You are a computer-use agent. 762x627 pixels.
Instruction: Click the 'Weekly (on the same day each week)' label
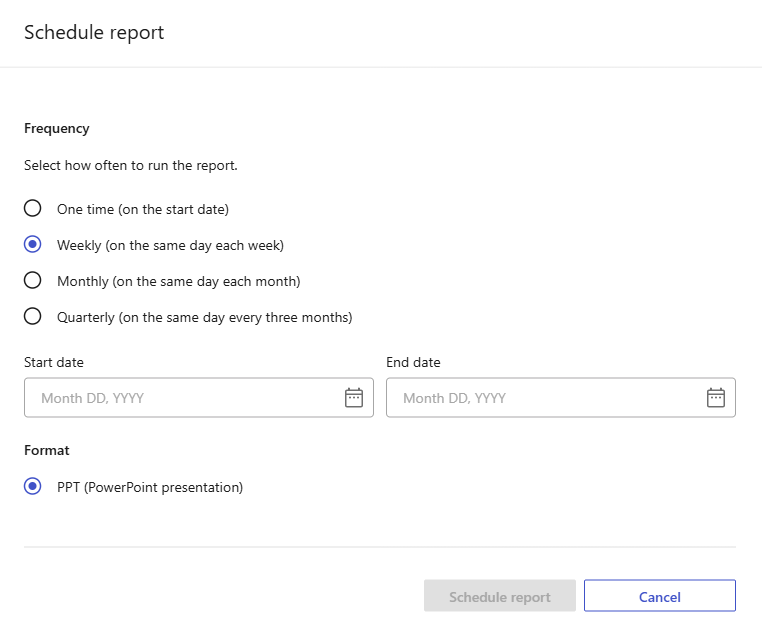tap(171, 245)
